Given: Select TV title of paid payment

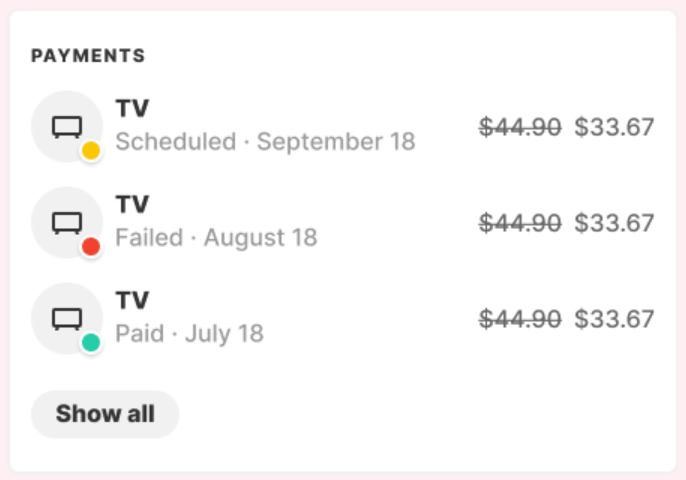Looking at the screenshot, I should [132, 300].
